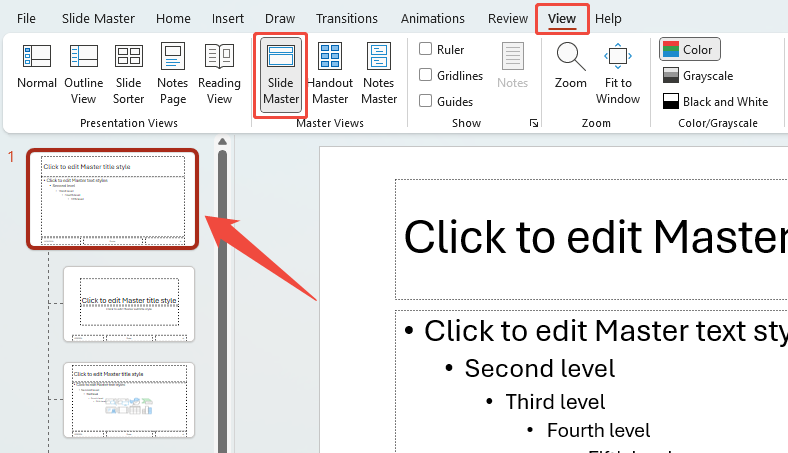Open the Slide Master tab

[98, 19]
